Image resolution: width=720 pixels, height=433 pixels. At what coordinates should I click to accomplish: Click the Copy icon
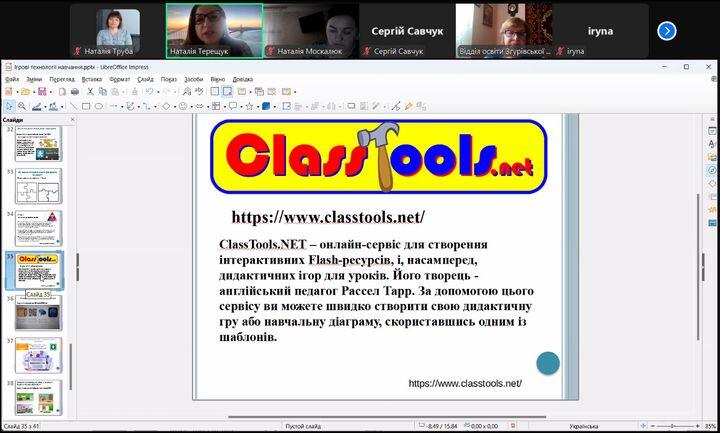point(103,92)
